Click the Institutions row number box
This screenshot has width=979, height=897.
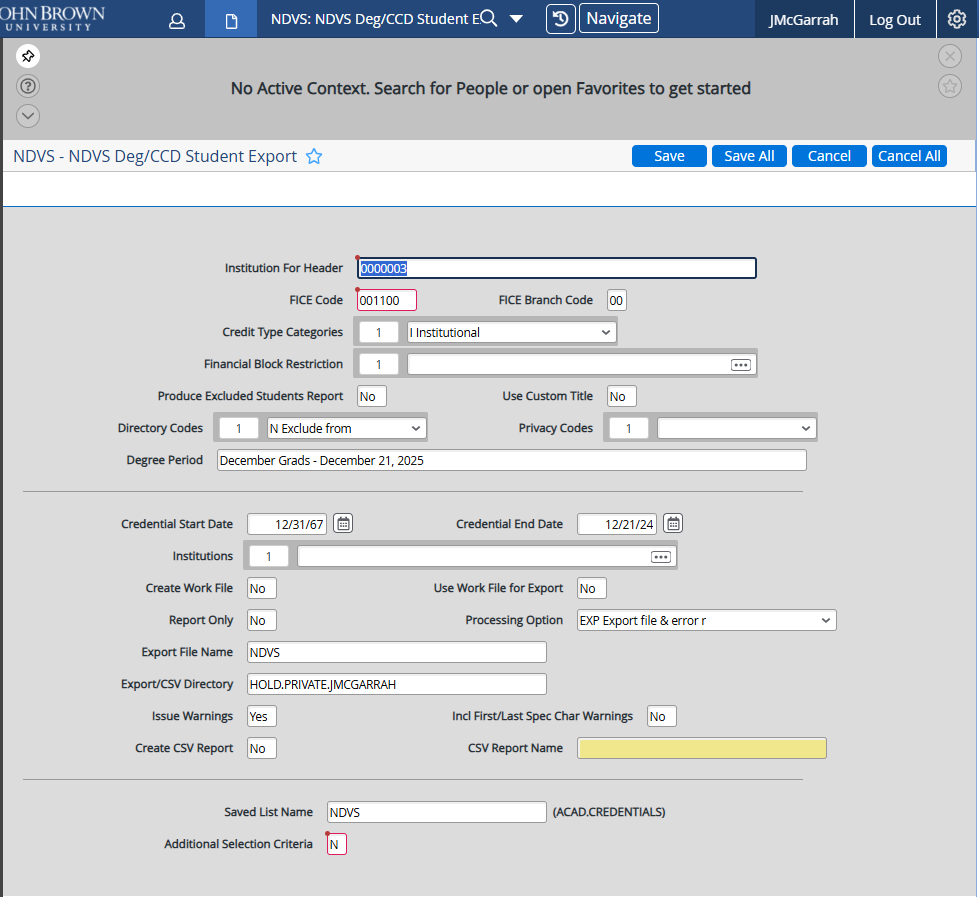(268, 556)
